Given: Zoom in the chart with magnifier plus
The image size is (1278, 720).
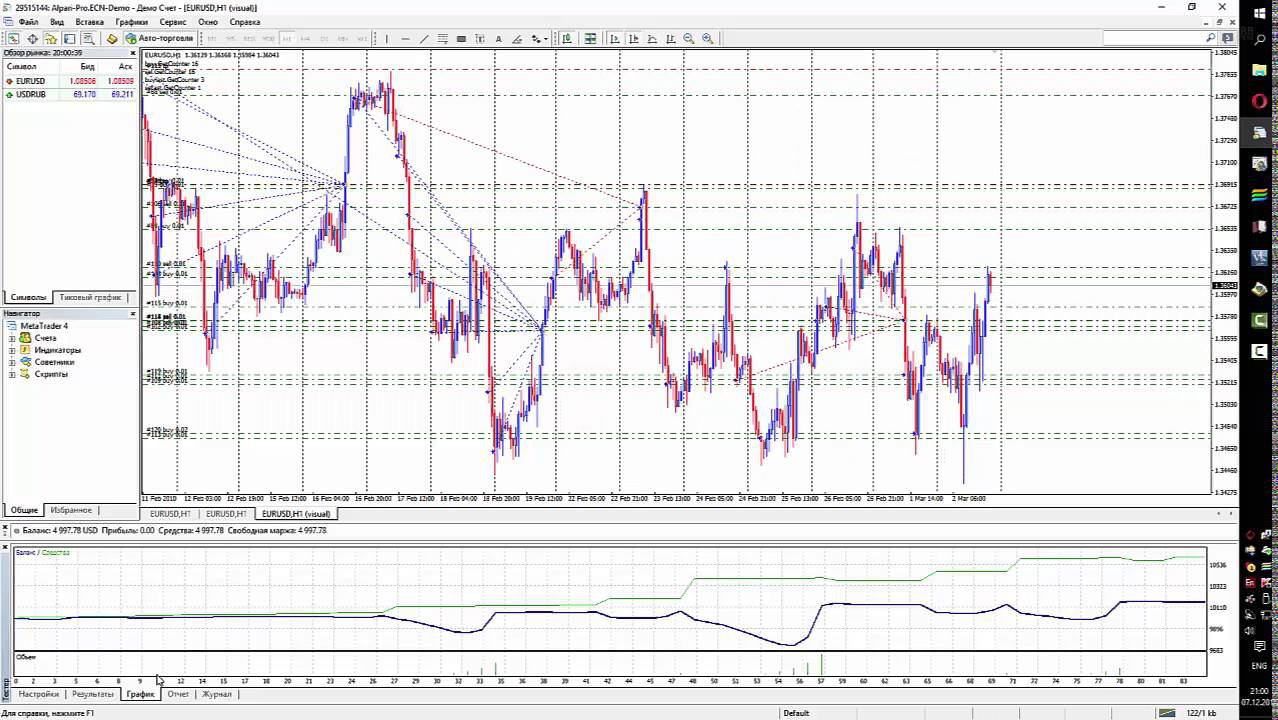Looking at the screenshot, I should (x=708, y=38).
